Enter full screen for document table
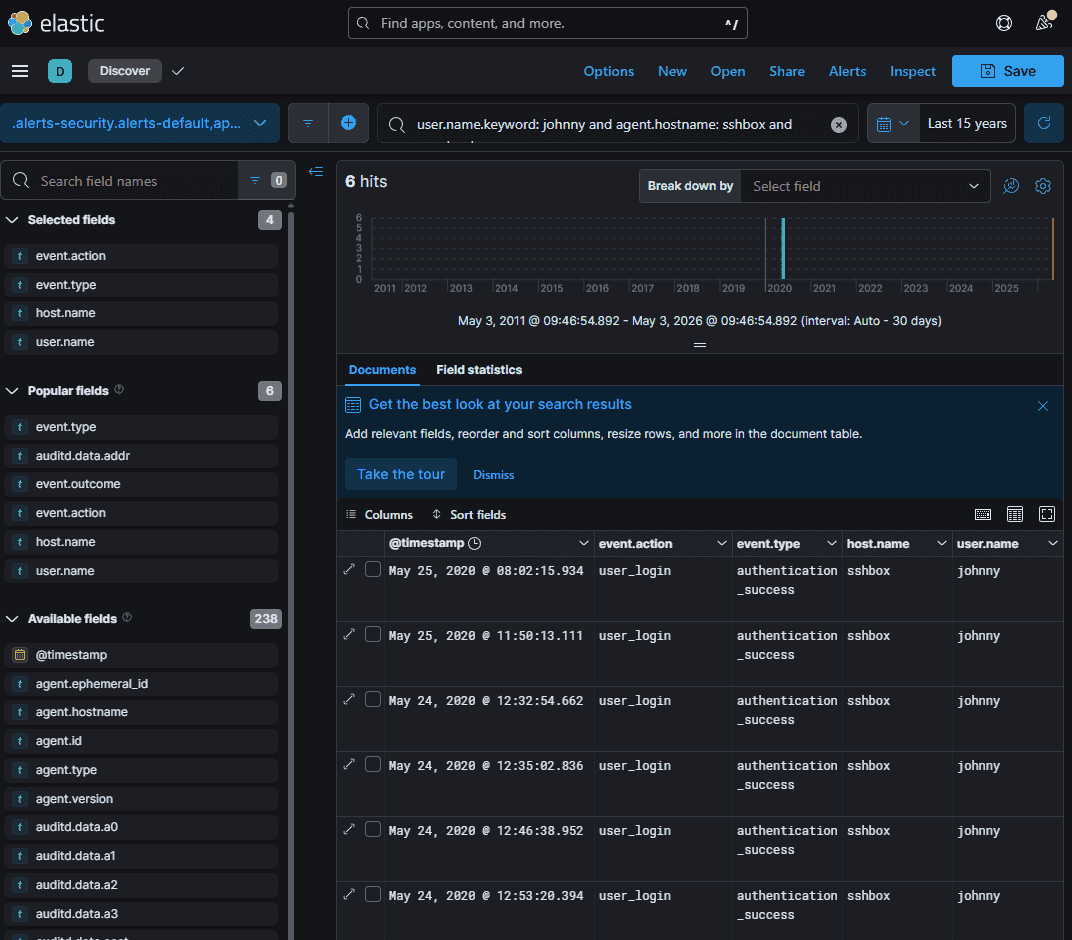 pyautogui.click(x=1046, y=514)
